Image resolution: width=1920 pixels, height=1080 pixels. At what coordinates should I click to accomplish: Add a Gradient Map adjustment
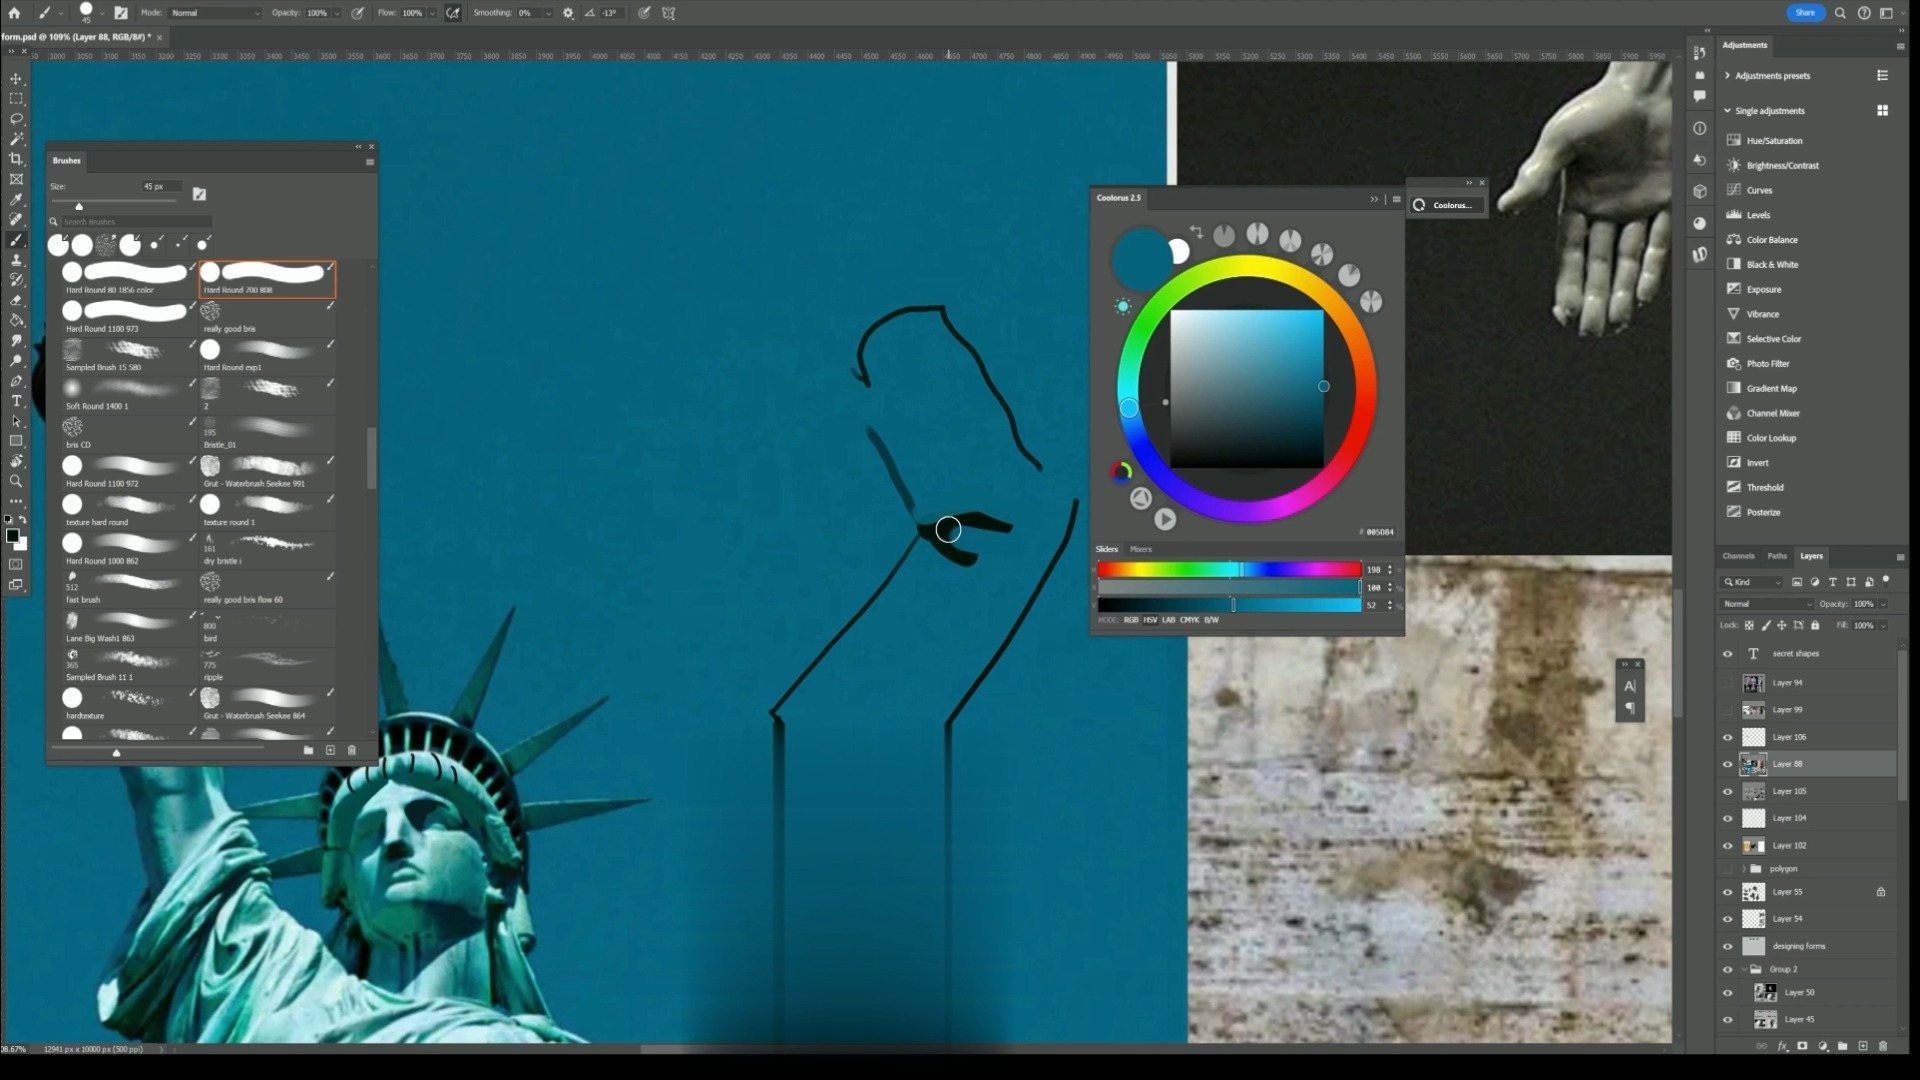coord(1771,389)
